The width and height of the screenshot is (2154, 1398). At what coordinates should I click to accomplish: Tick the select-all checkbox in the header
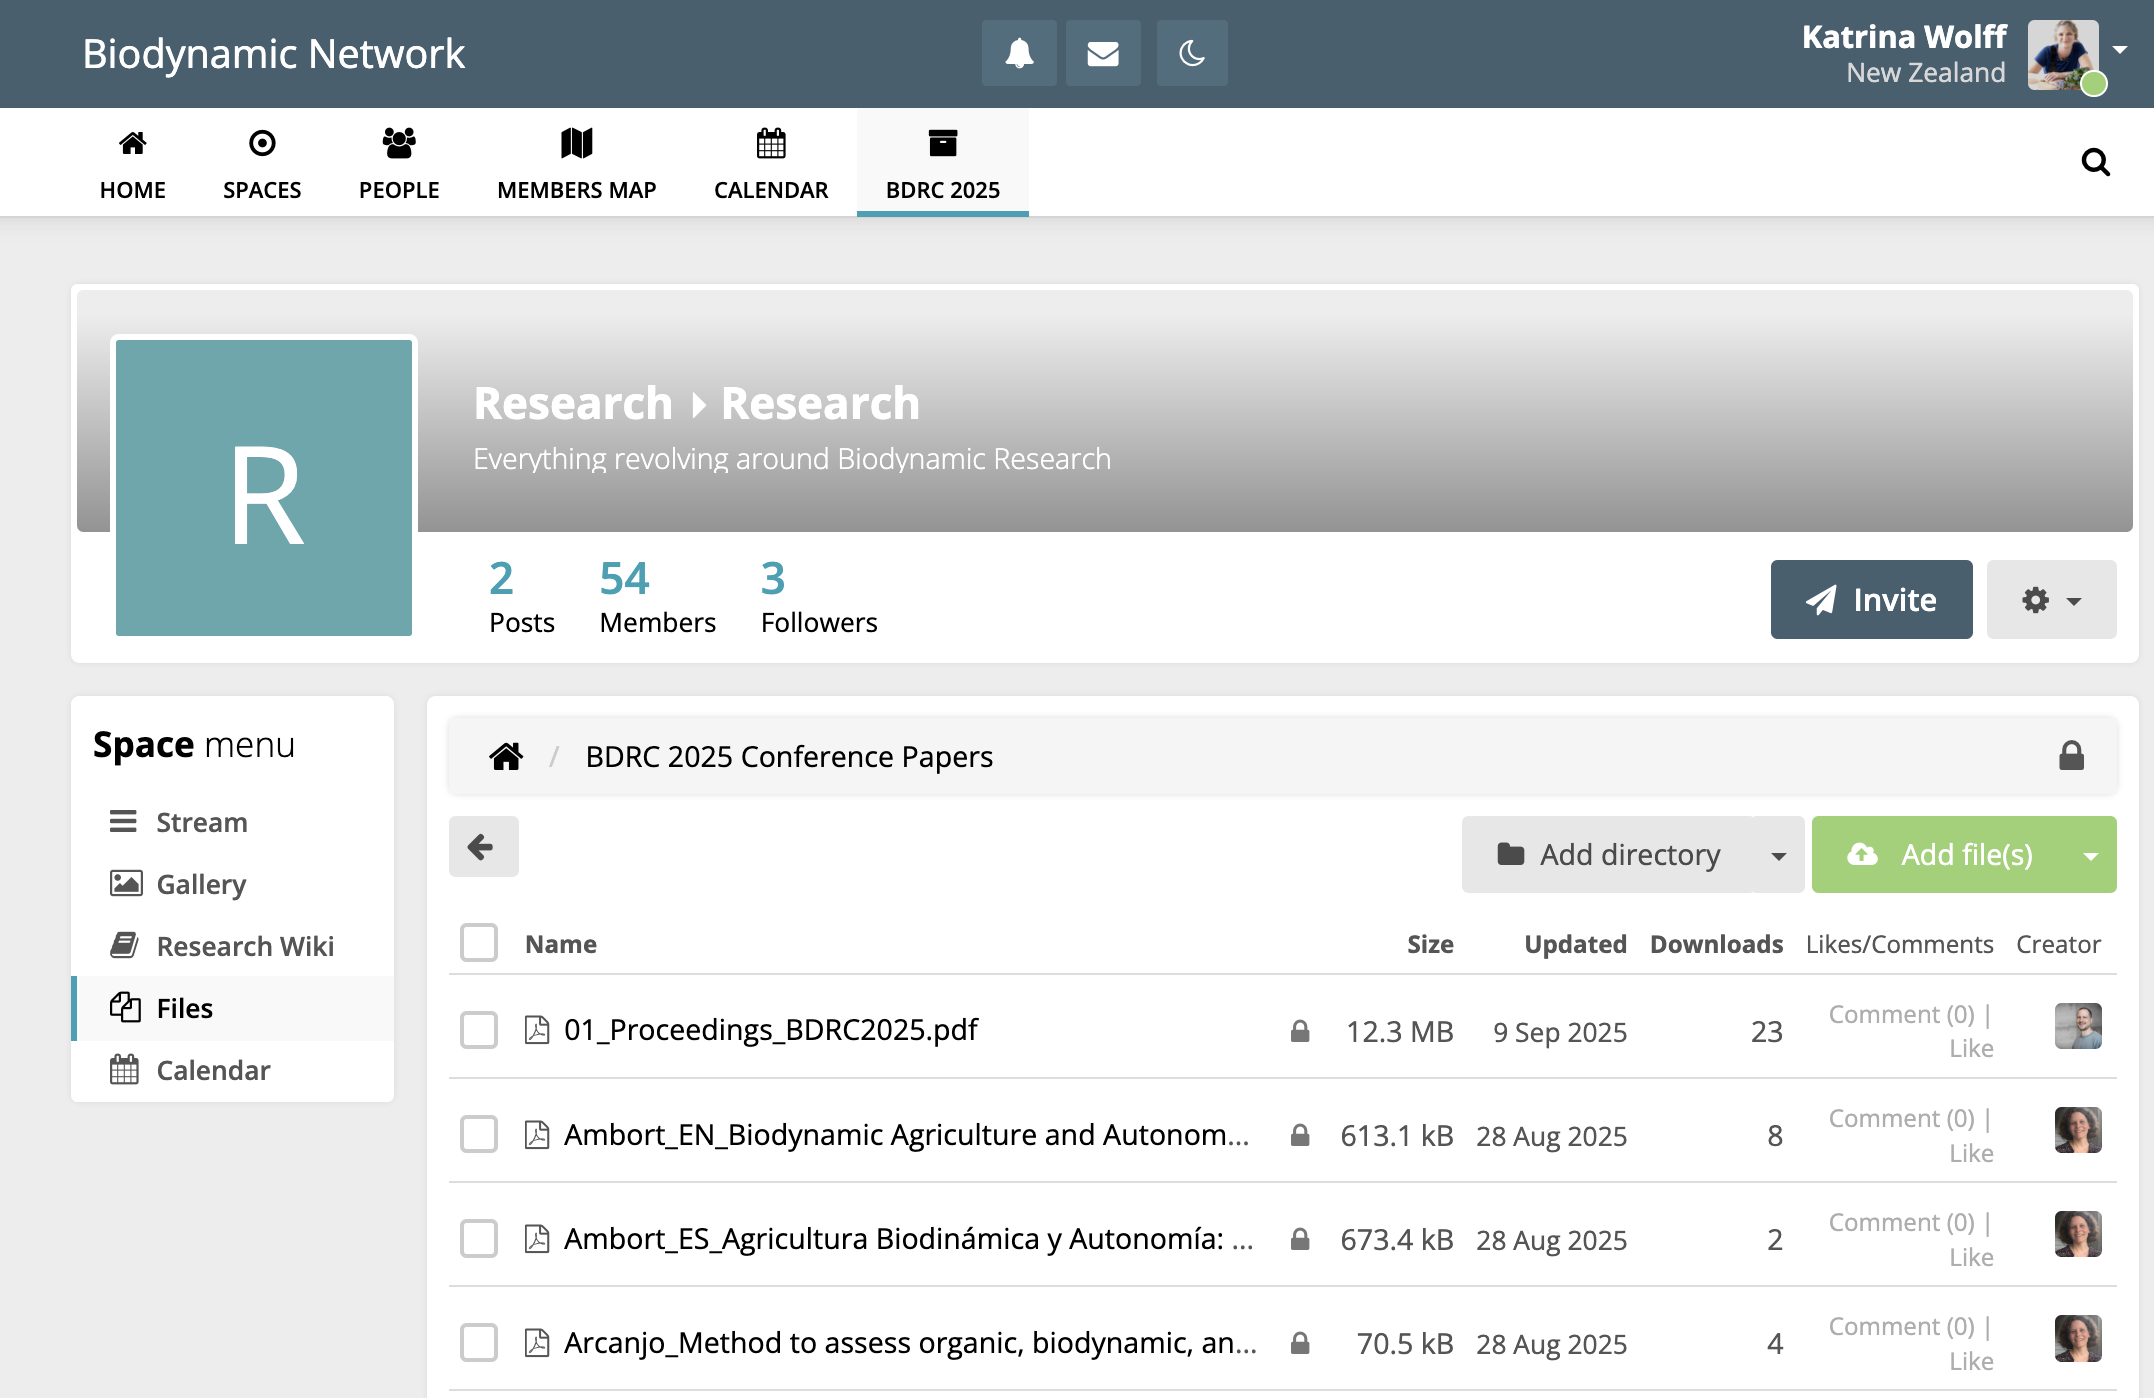(479, 943)
